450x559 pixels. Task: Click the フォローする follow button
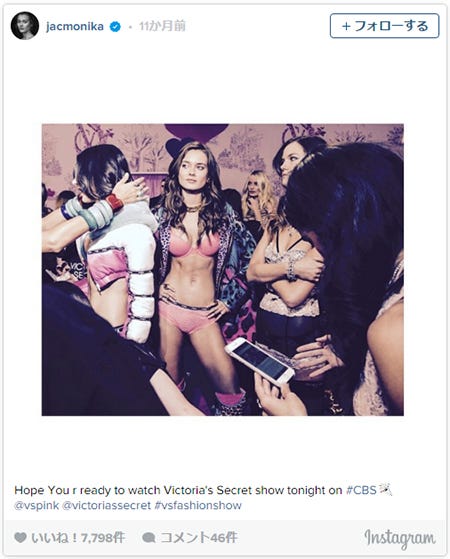(x=384, y=26)
